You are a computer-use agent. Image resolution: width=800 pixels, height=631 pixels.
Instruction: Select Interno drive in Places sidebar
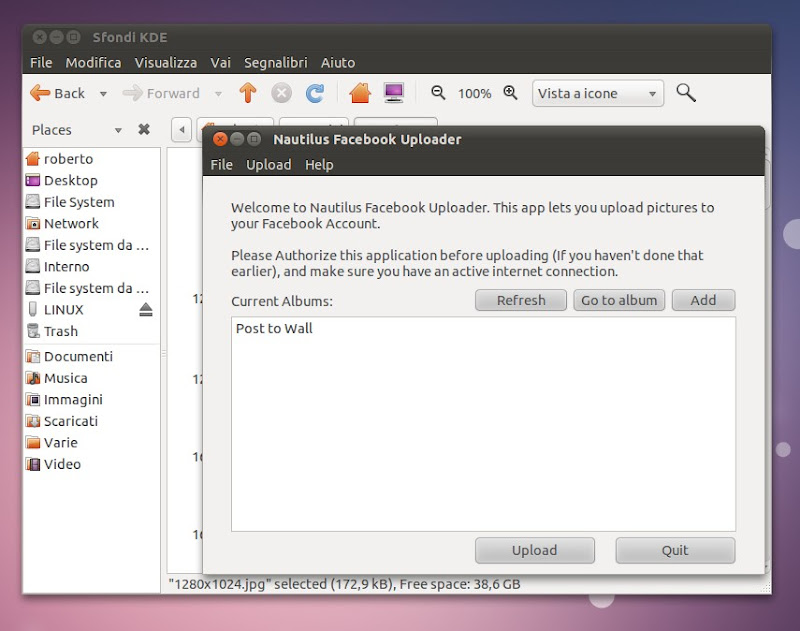(92, 267)
